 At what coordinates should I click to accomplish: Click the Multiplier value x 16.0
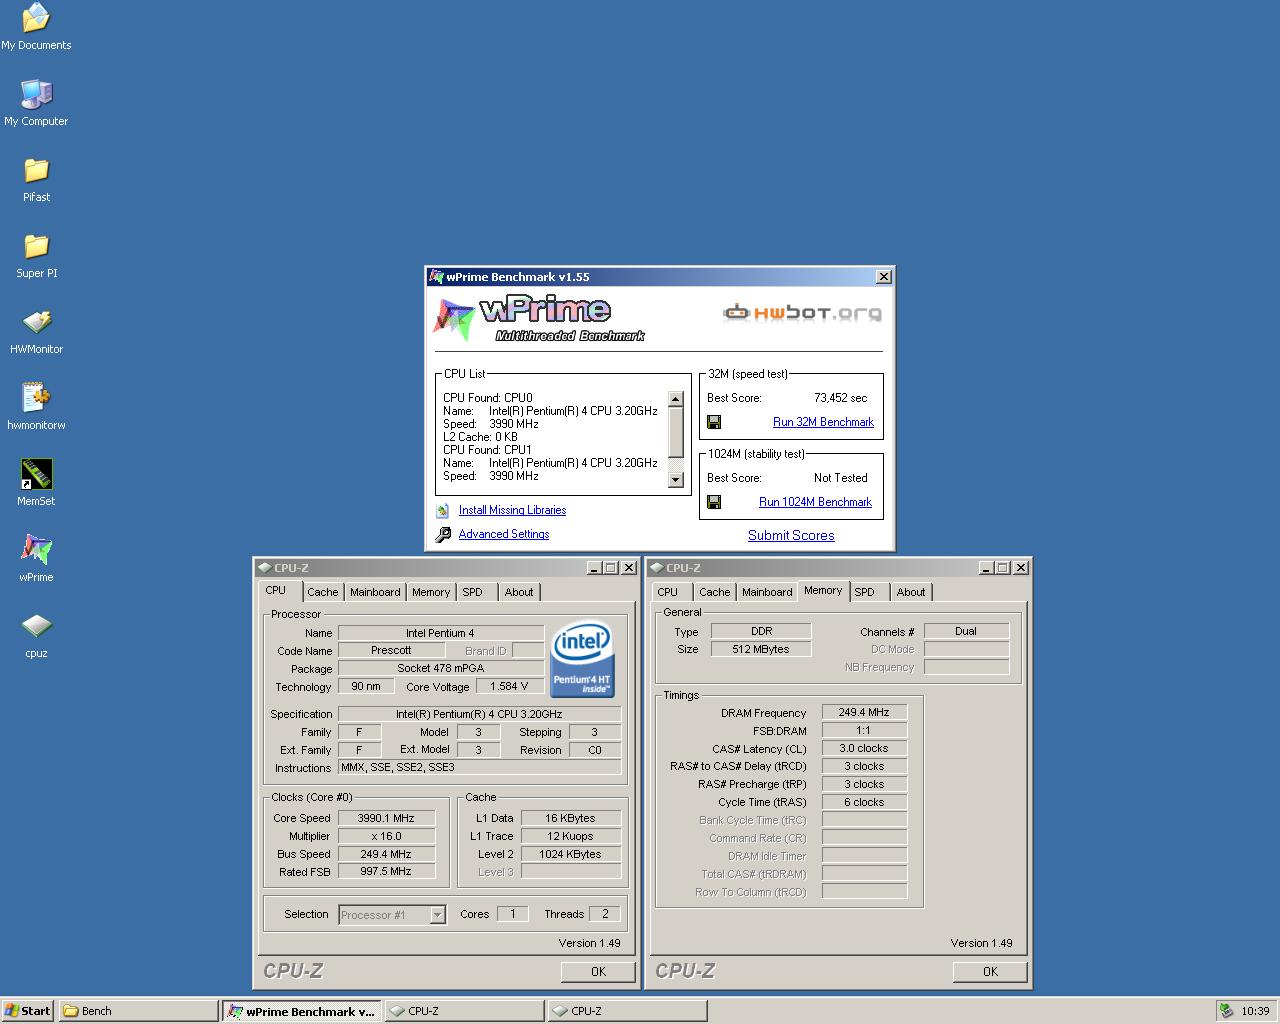click(x=386, y=836)
